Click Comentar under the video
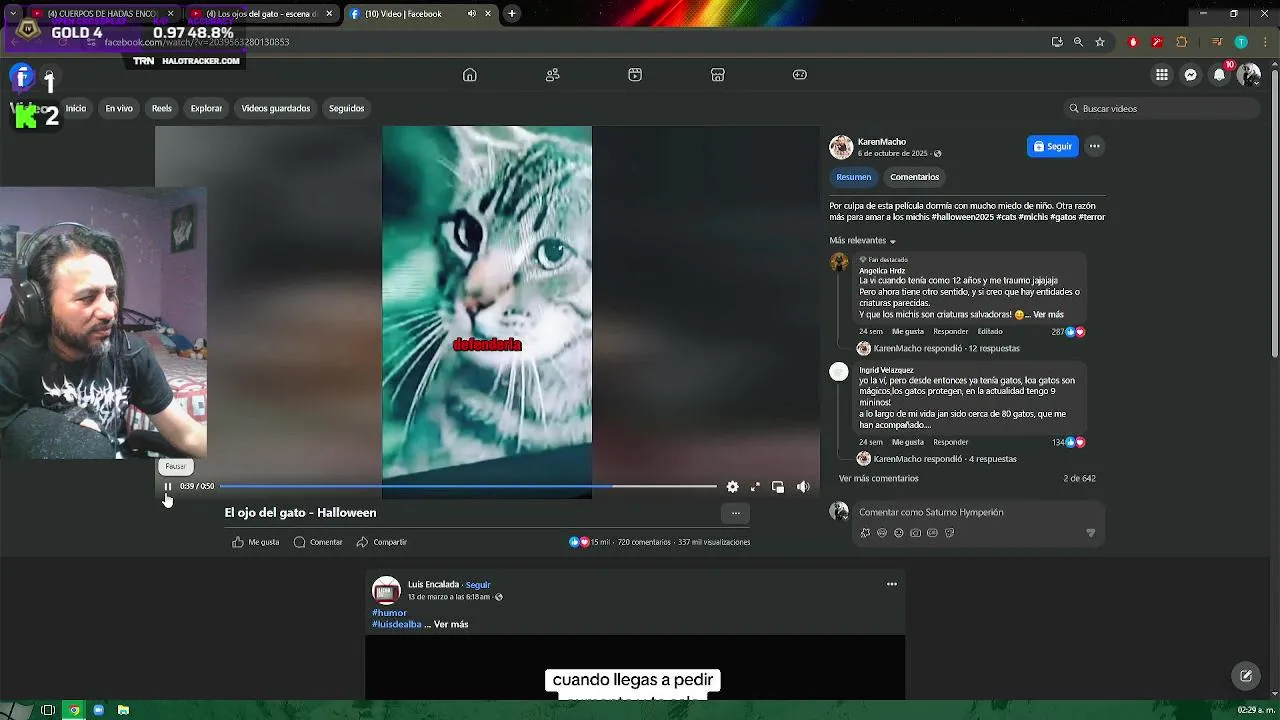The image size is (1280, 720). [318, 542]
